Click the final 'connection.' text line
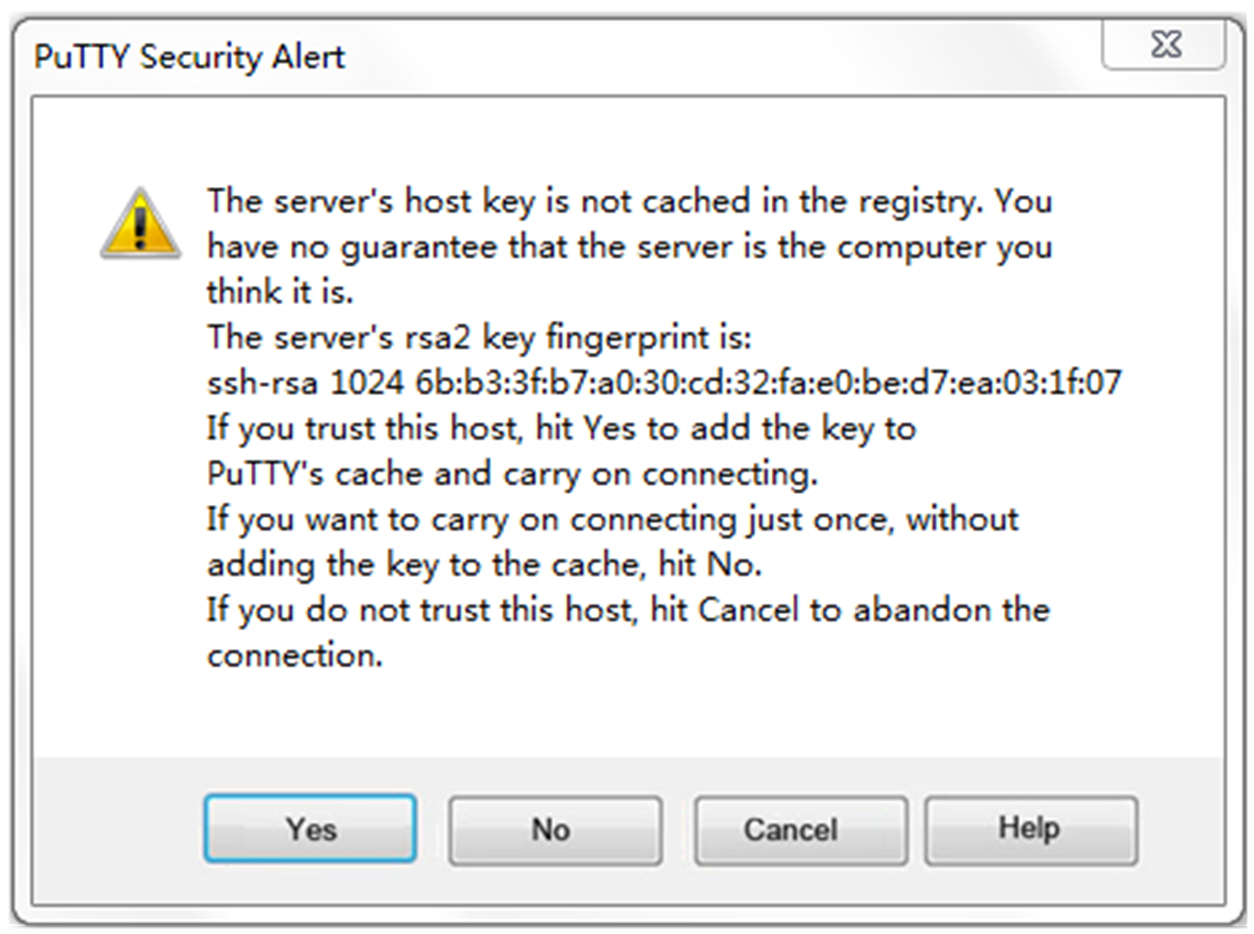1254x934 pixels. click(294, 656)
